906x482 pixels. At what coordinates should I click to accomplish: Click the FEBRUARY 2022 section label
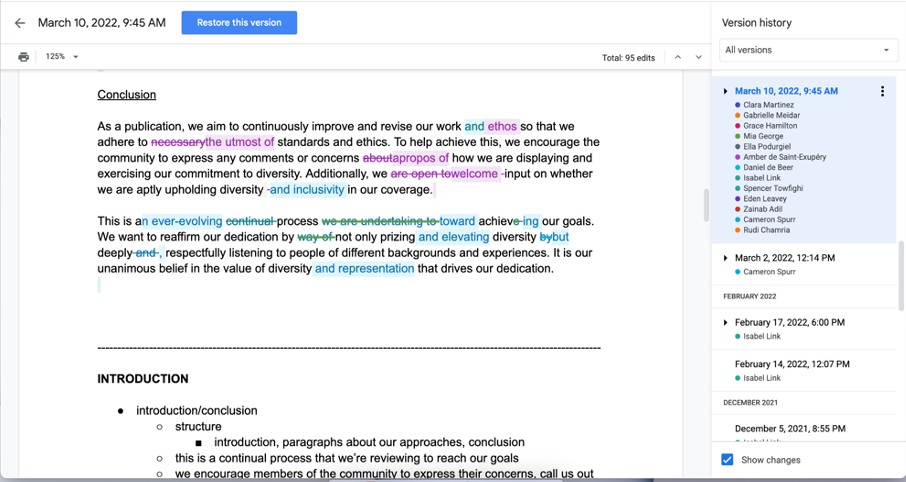tap(749, 296)
